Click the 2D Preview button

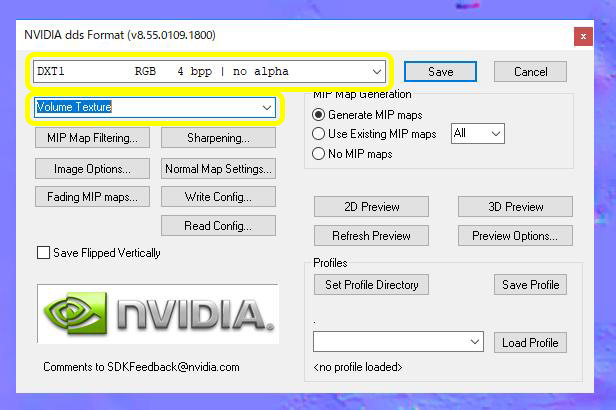pyautogui.click(x=371, y=207)
